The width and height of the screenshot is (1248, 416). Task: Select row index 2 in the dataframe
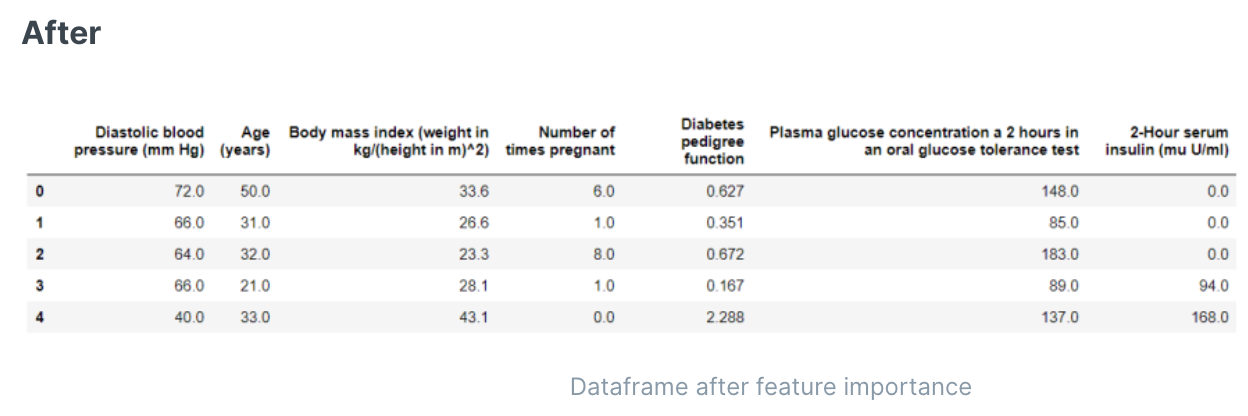click(40, 254)
